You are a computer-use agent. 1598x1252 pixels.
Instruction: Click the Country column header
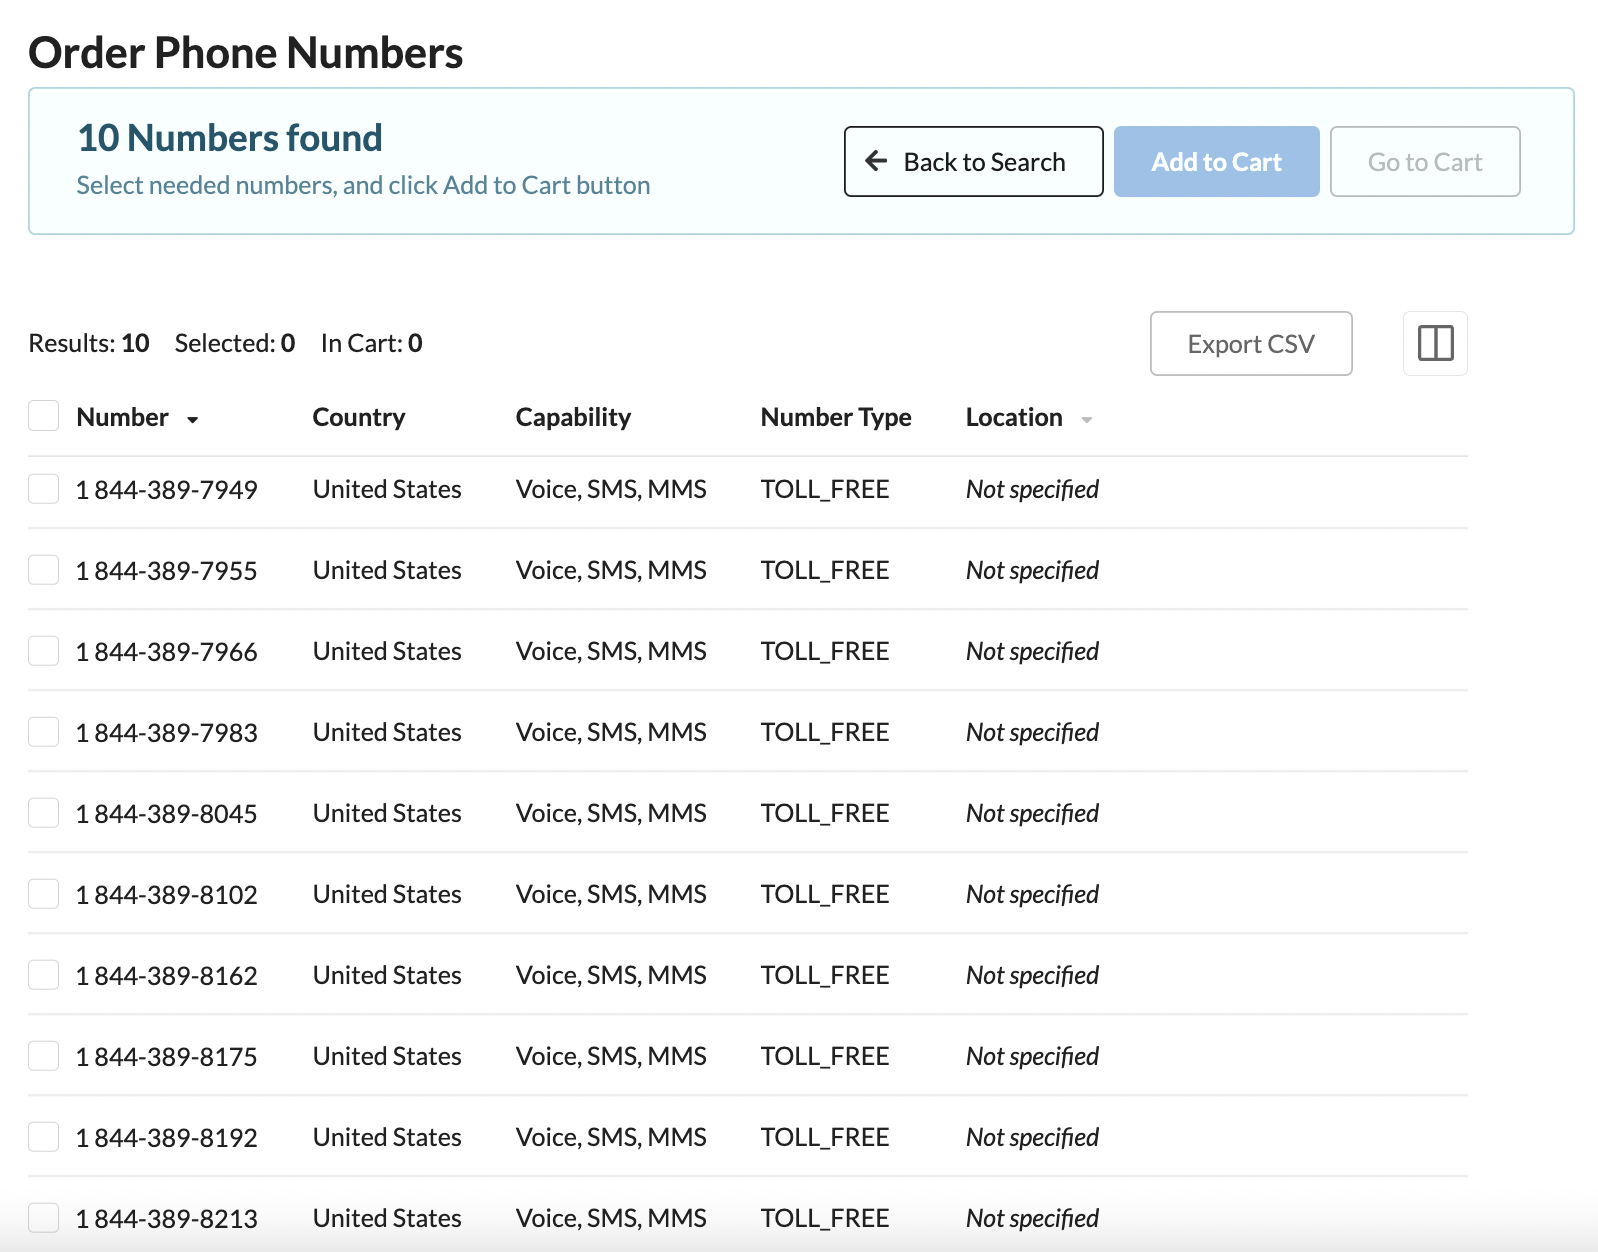(x=359, y=417)
